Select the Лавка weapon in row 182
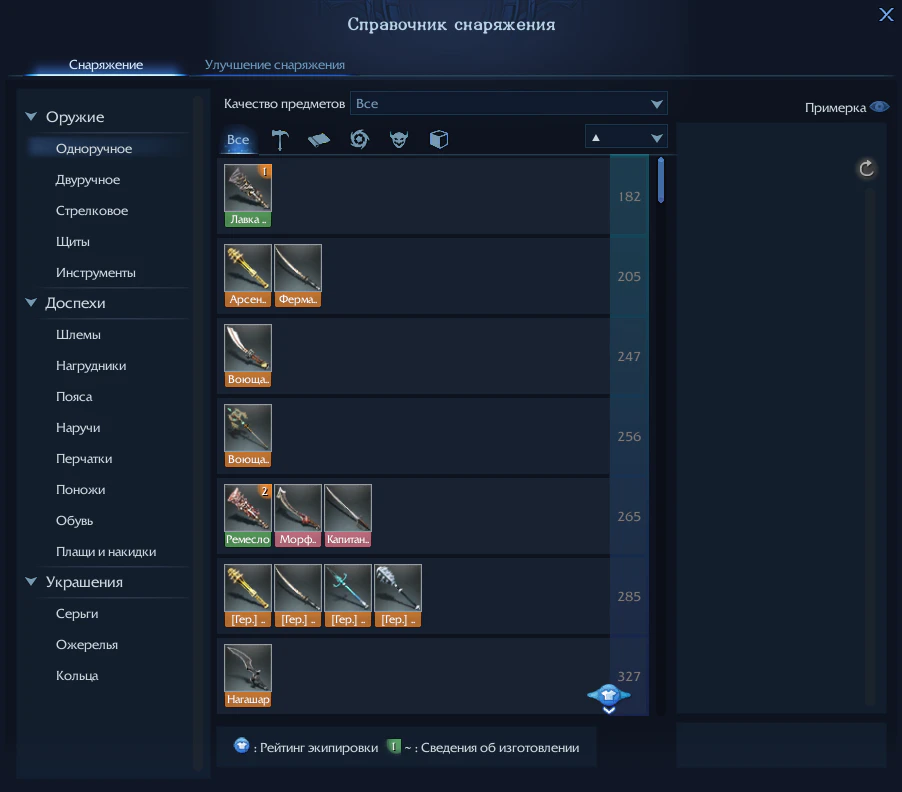This screenshot has width=902, height=792. click(248, 196)
